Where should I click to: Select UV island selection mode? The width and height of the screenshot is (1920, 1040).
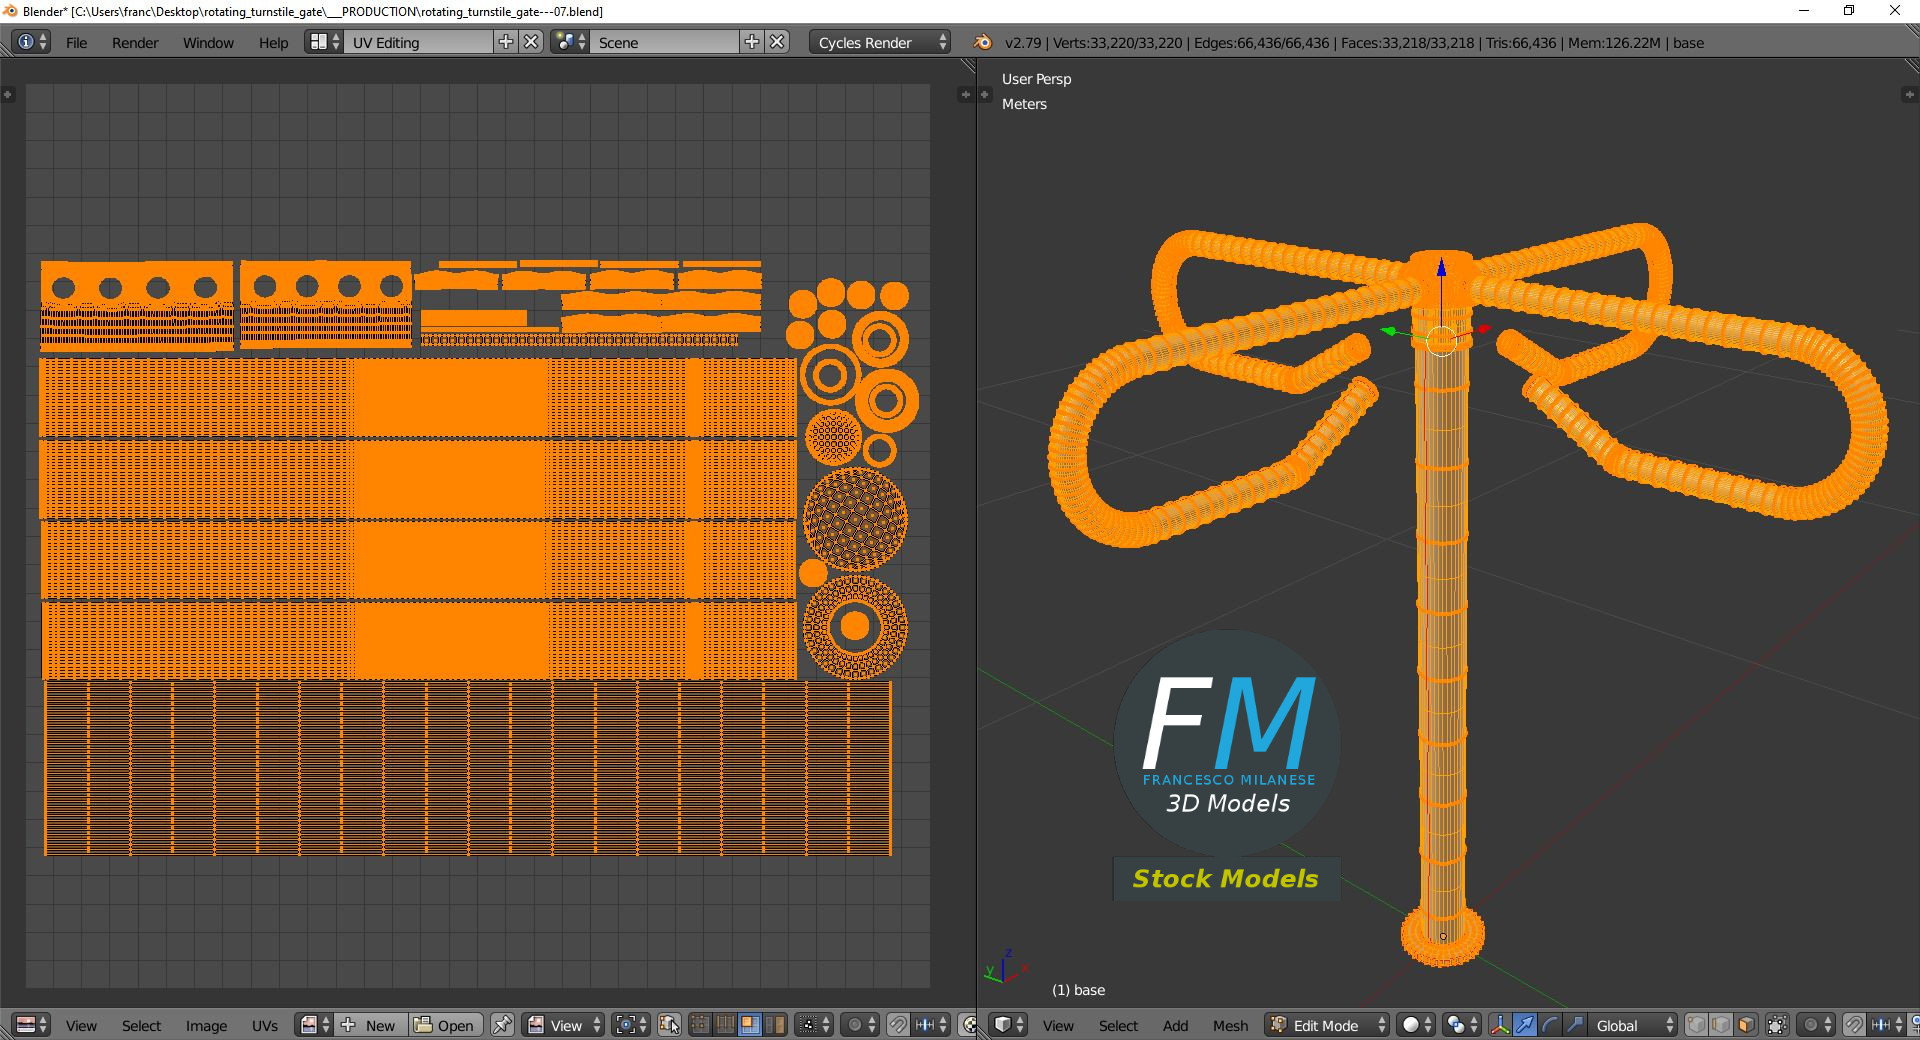(x=775, y=1025)
